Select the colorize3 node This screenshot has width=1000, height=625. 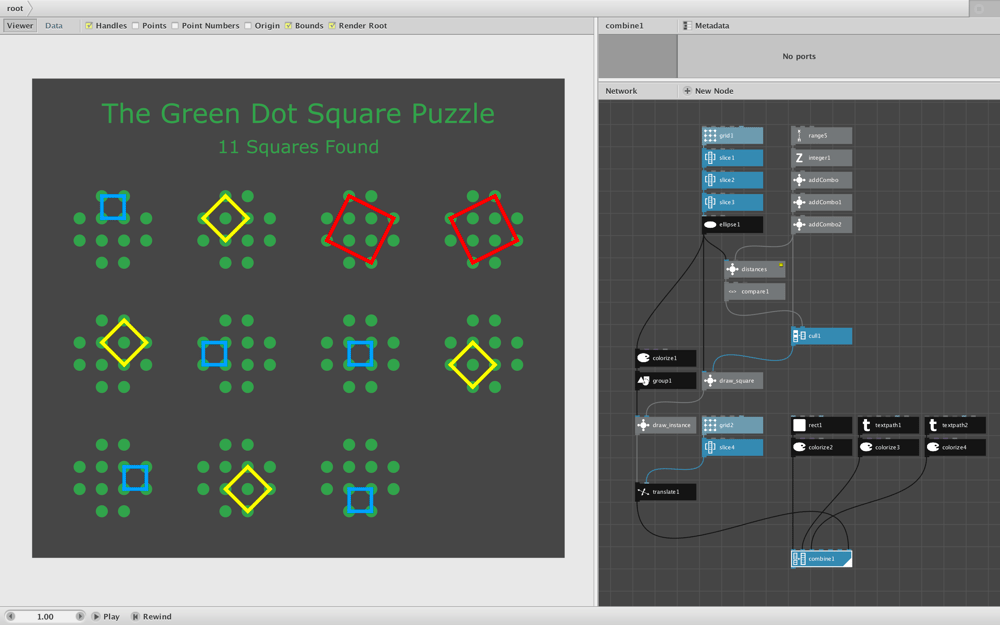coord(888,448)
